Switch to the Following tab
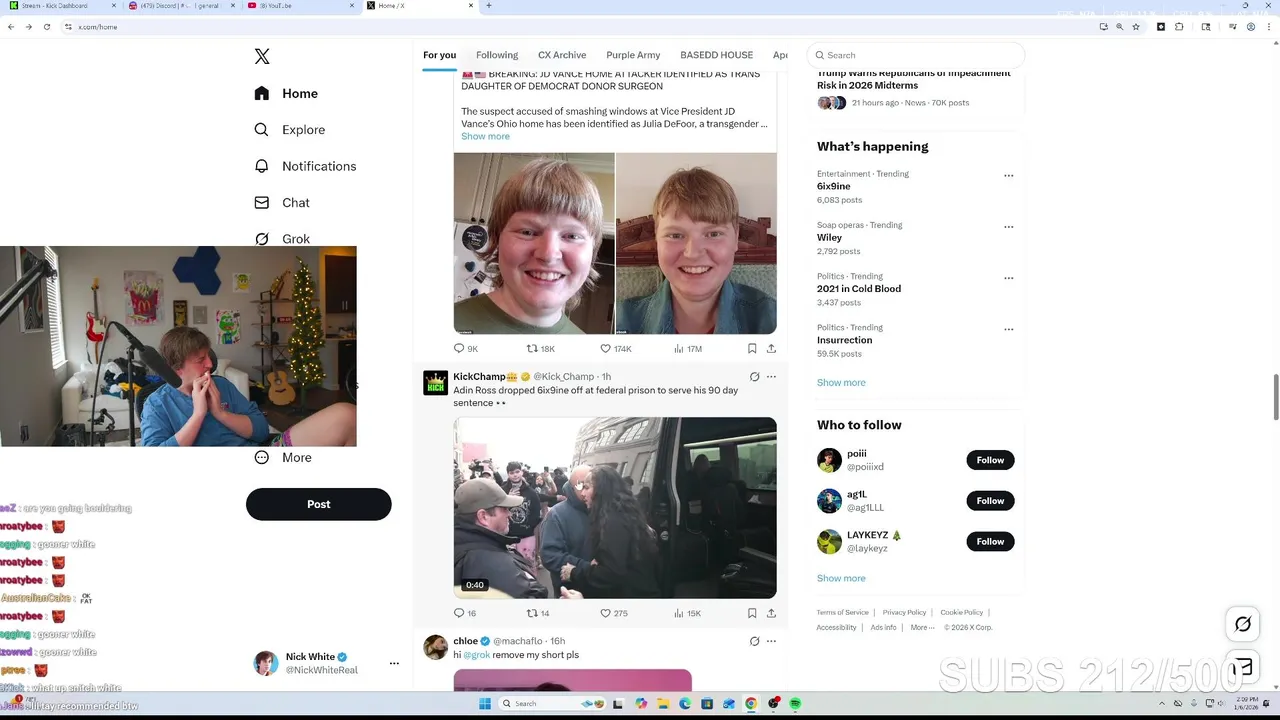 pyautogui.click(x=497, y=55)
